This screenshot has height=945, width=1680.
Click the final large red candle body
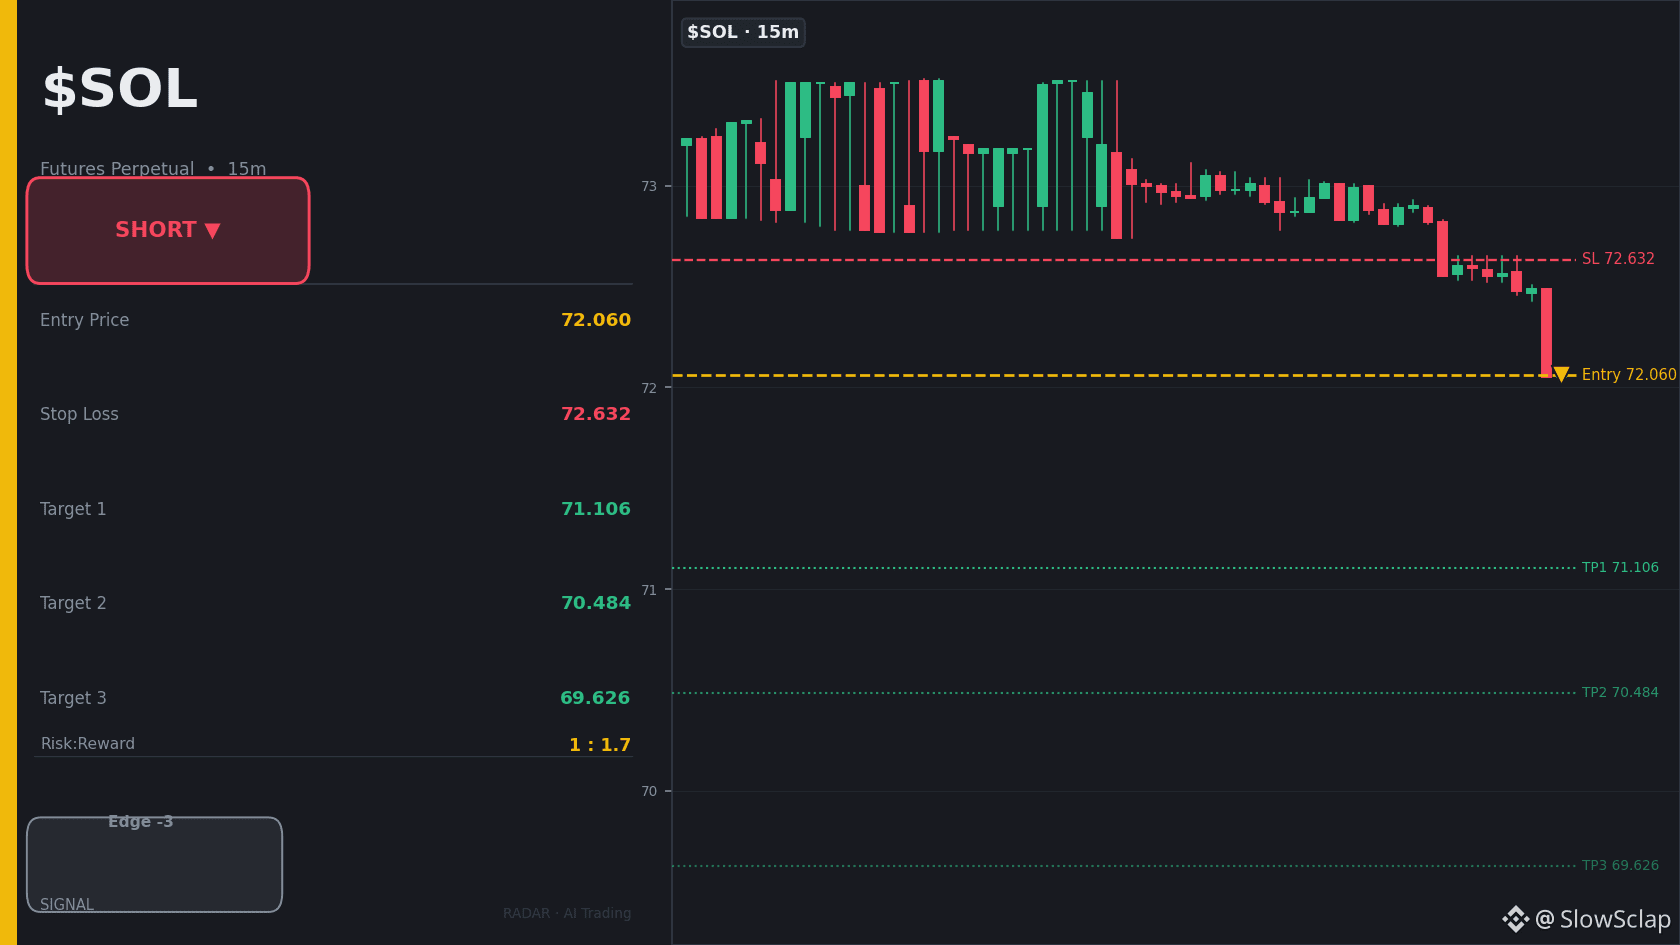1546,332
